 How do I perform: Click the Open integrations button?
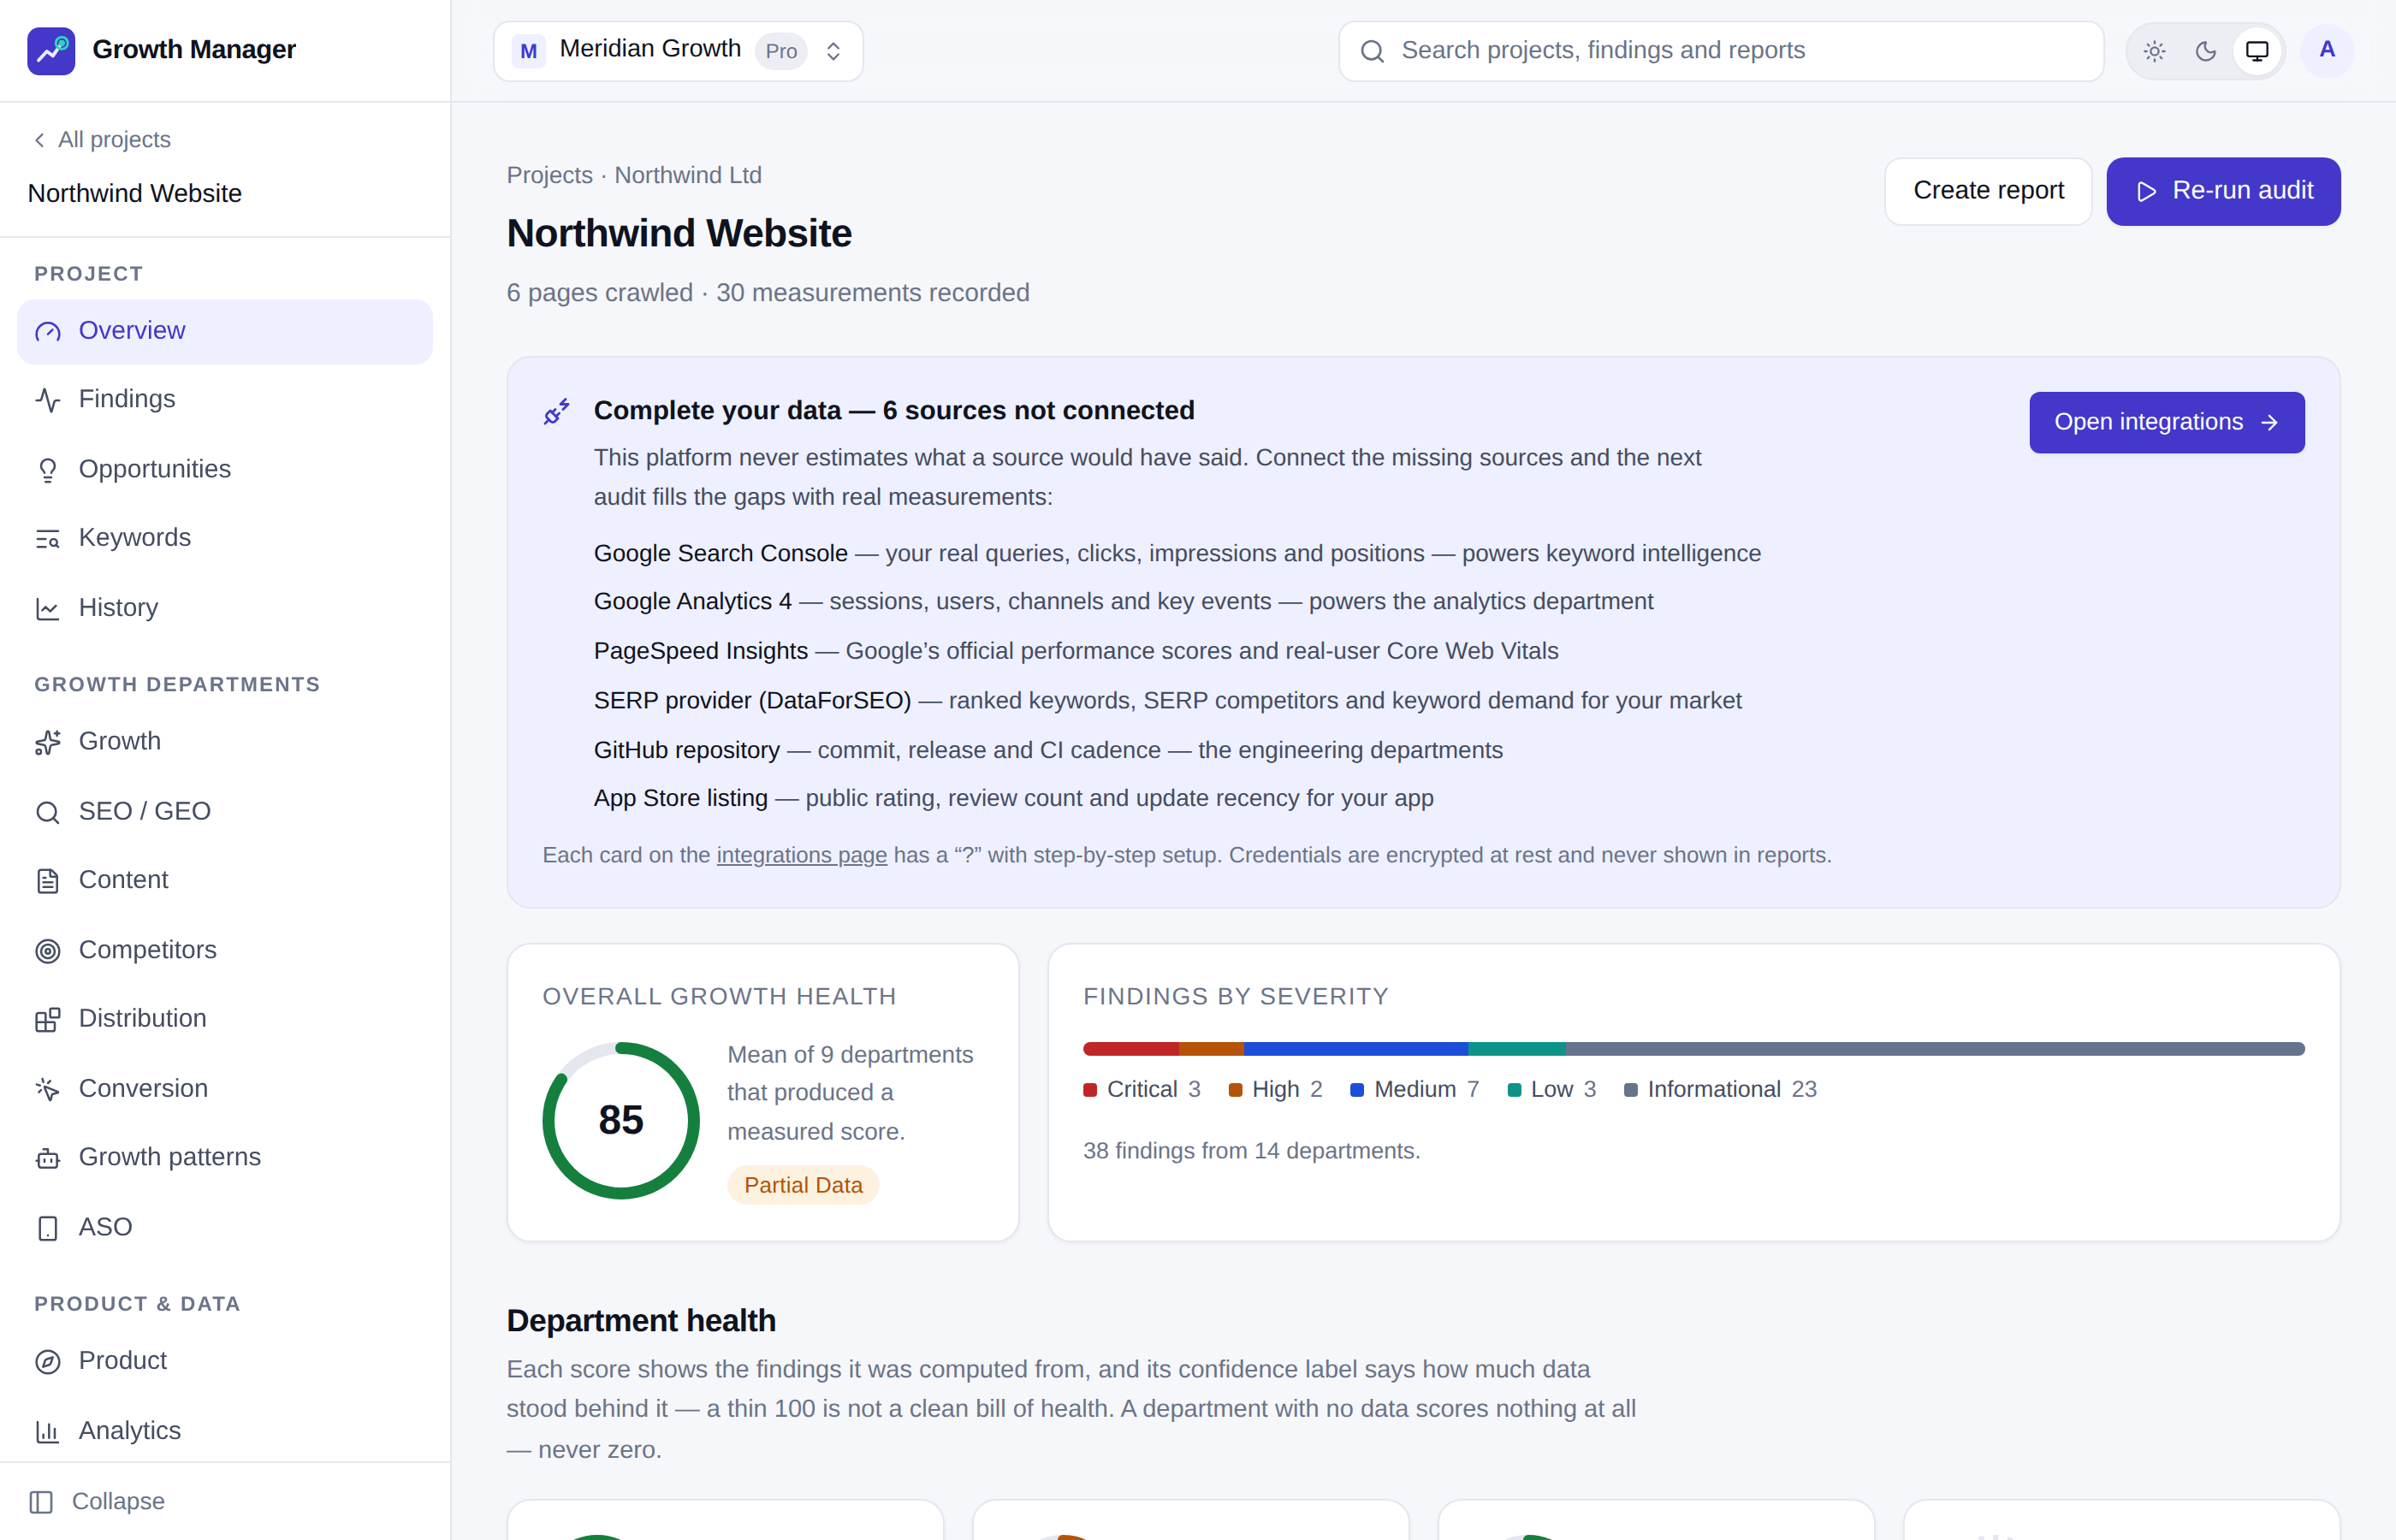click(2166, 423)
